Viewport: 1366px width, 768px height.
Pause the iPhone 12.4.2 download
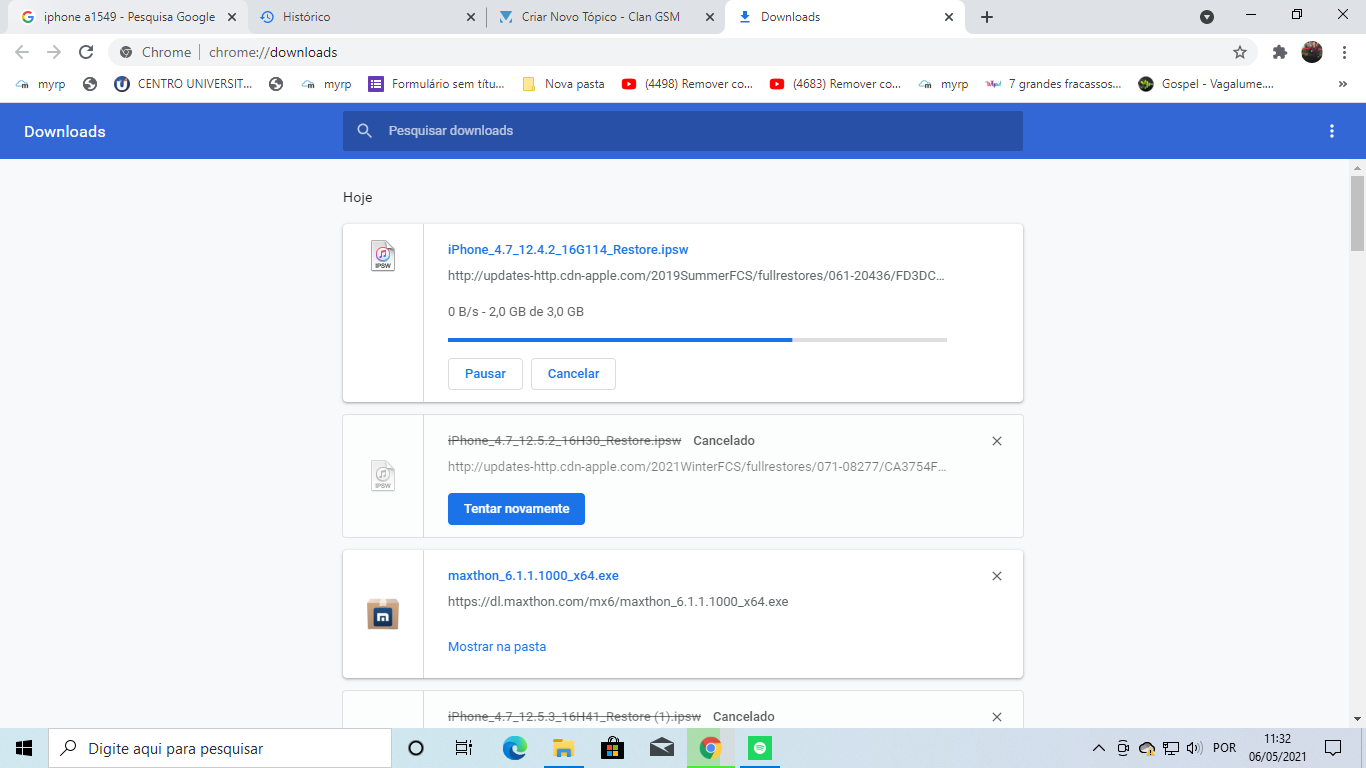(x=485, y=374)
